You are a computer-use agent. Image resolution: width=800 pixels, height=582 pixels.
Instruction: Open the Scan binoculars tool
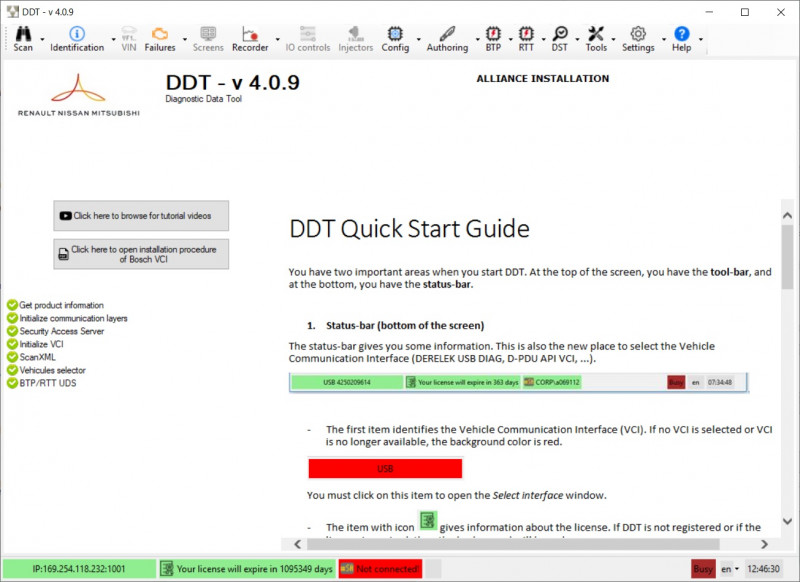[23, 39]
